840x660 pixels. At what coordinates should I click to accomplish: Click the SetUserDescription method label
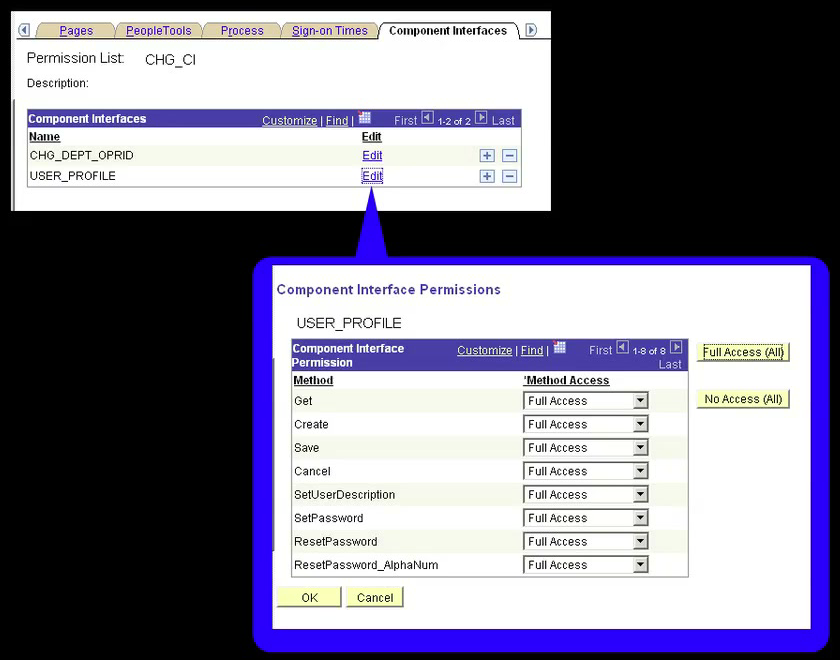344,494
